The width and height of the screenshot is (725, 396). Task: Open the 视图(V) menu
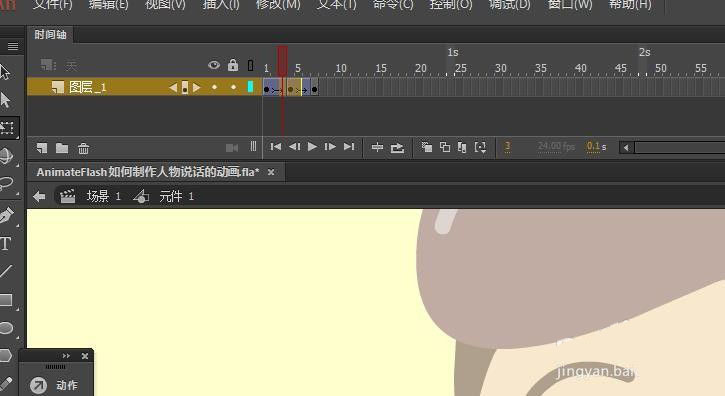[x=165, y=5]
